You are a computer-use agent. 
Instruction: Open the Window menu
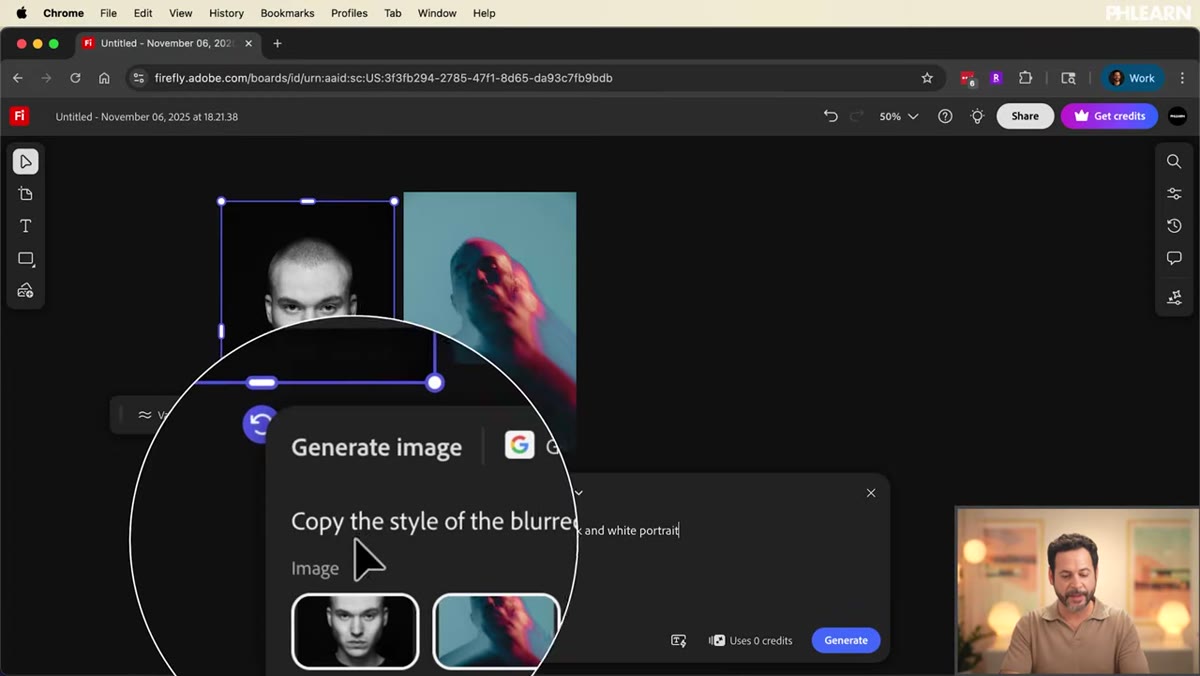437,13
